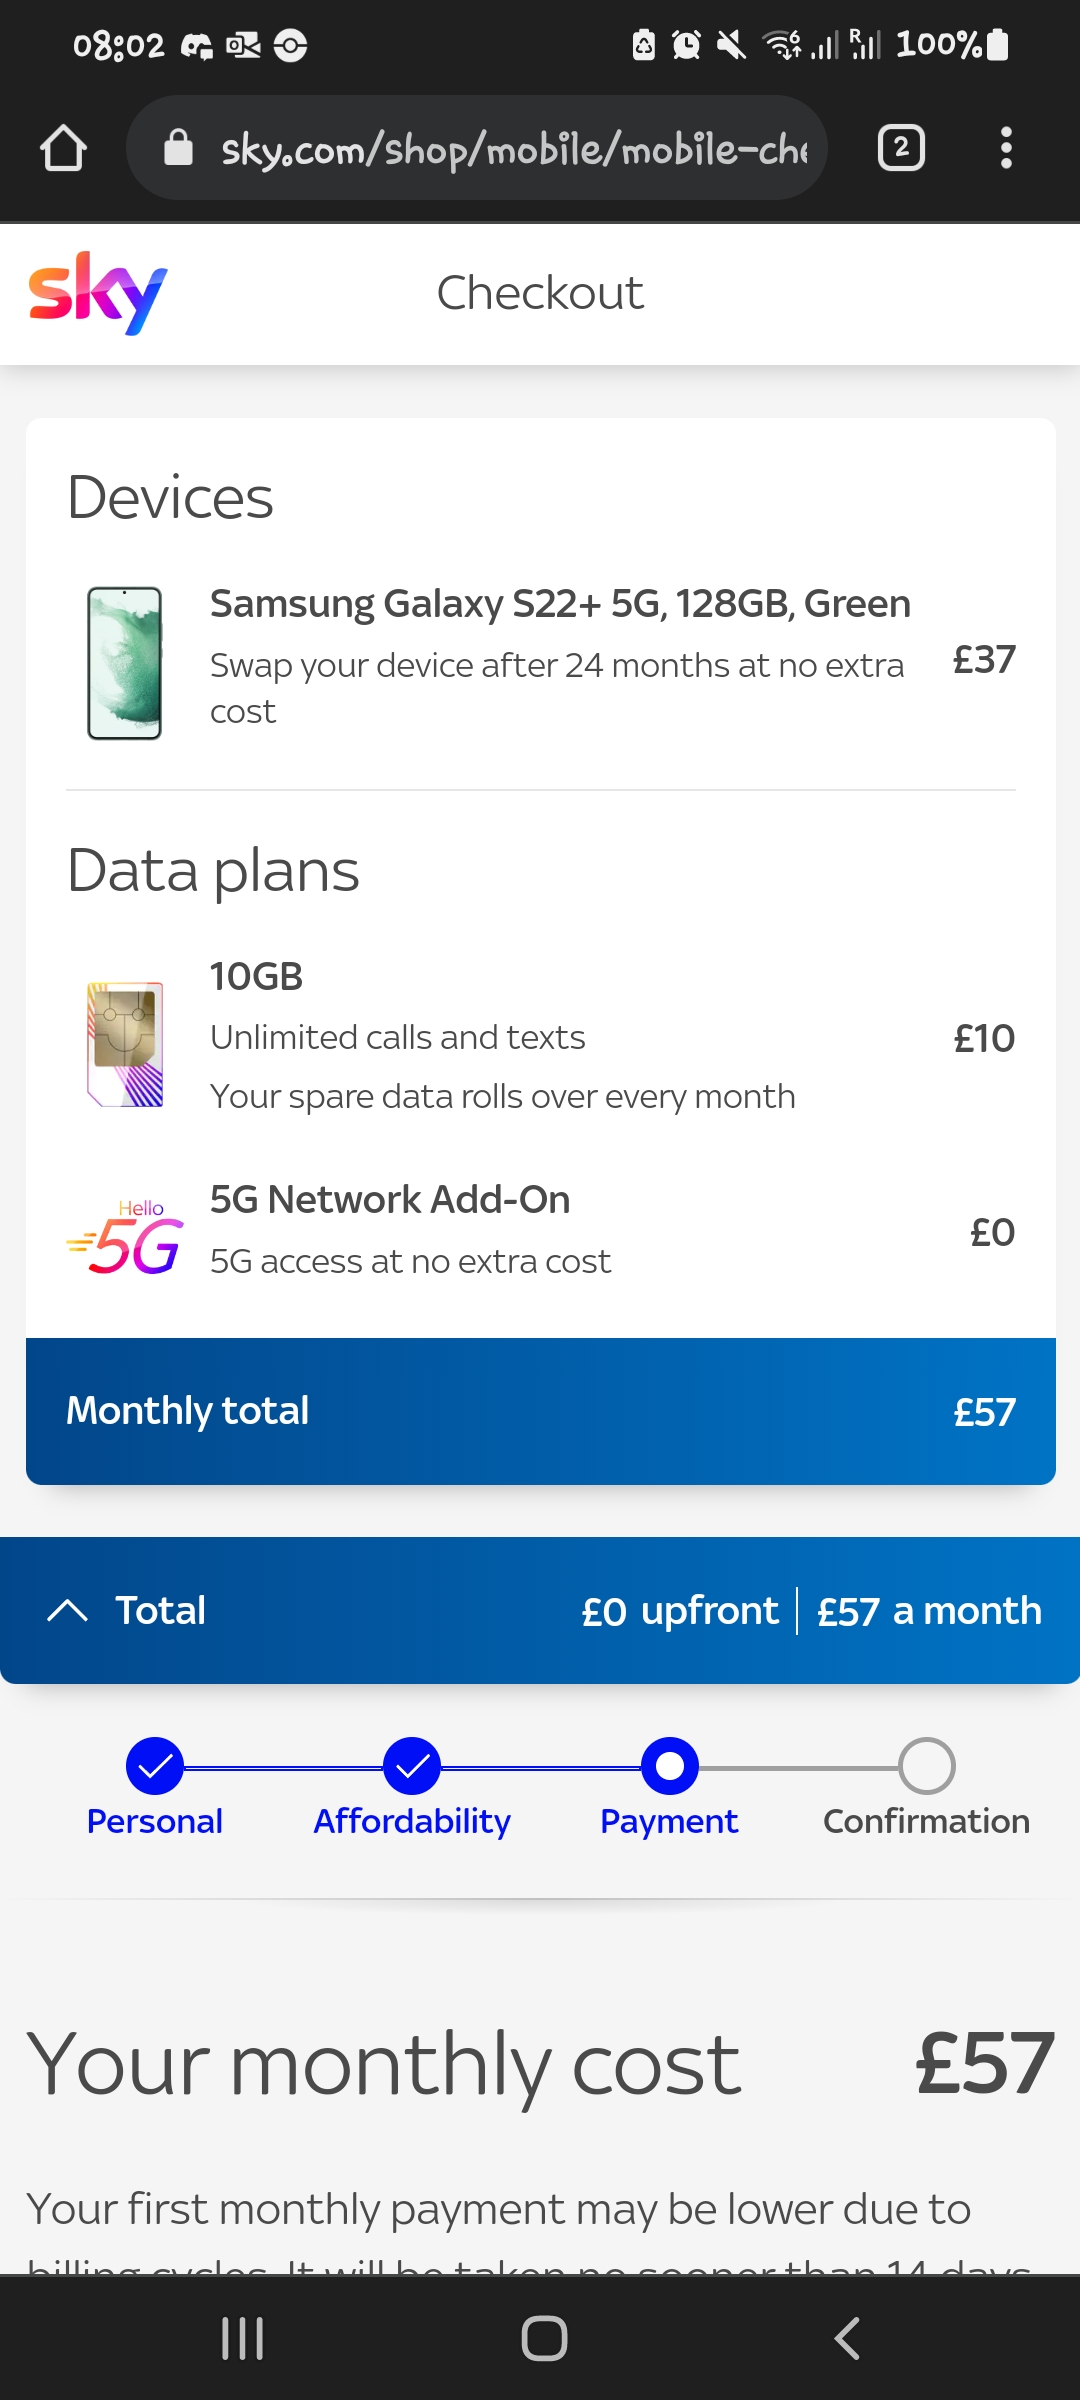Tap the Sky logo

(x=98, y=292)
